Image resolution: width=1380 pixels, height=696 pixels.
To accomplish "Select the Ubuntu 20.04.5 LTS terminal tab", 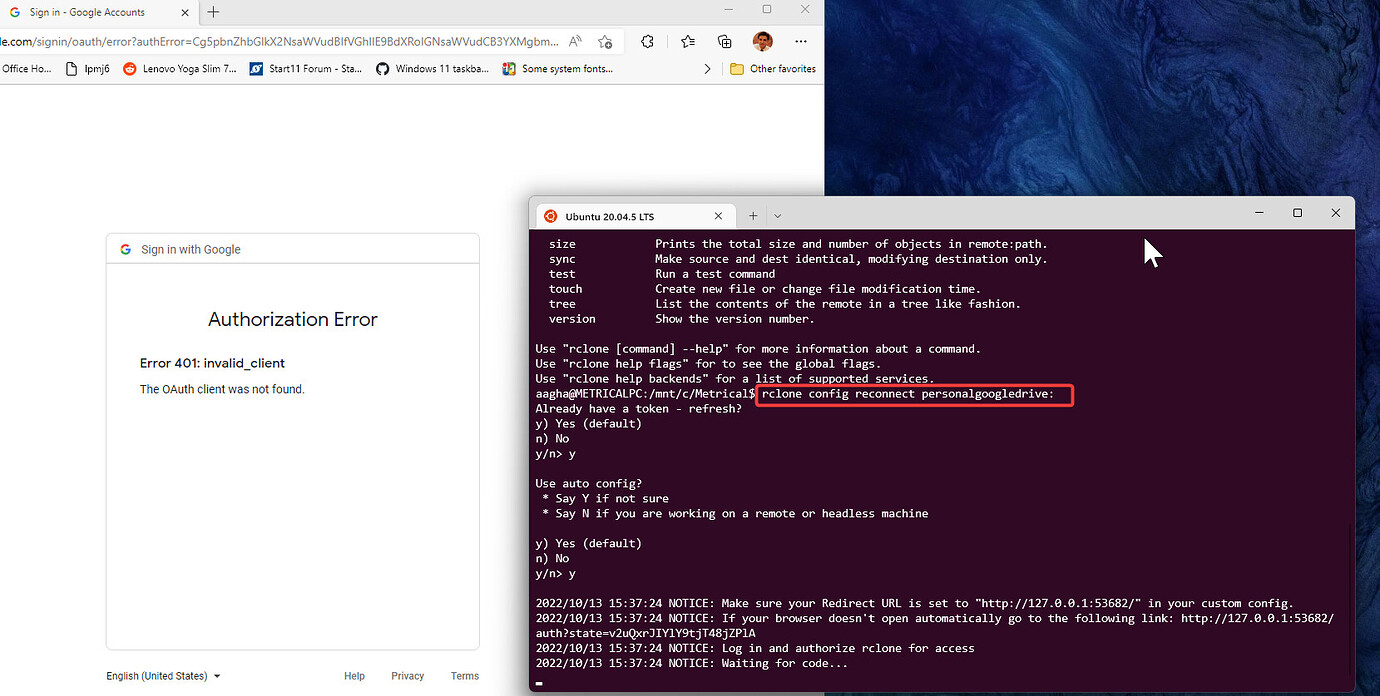I will click(634, 215).
